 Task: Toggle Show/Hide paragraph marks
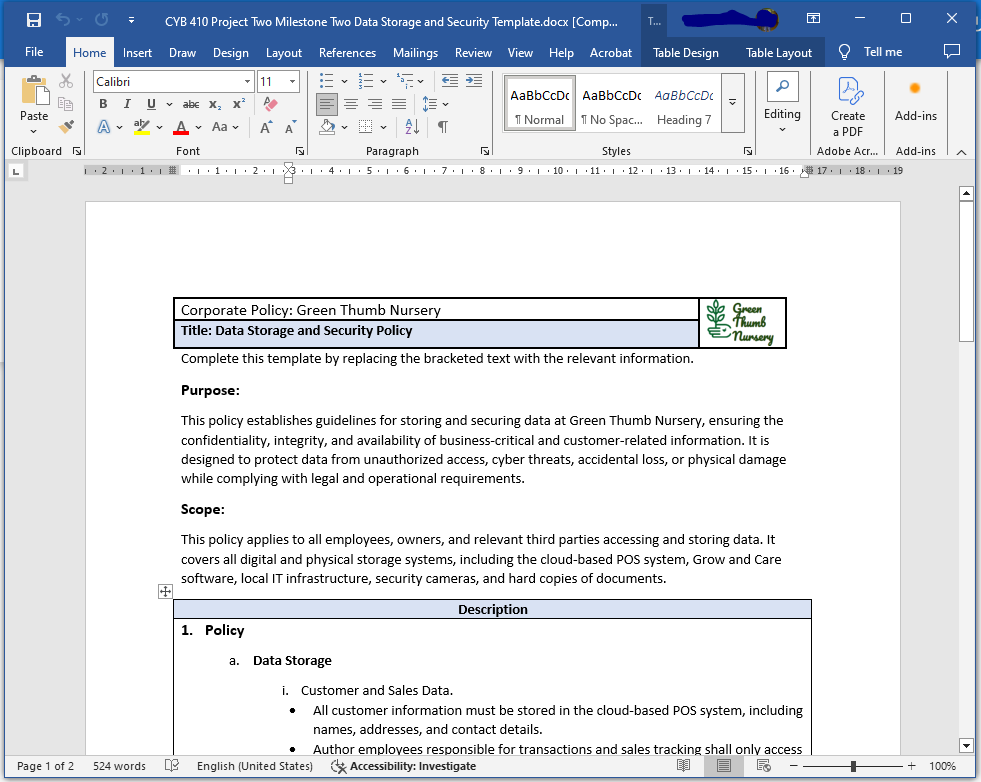click(x=442, y=127)
